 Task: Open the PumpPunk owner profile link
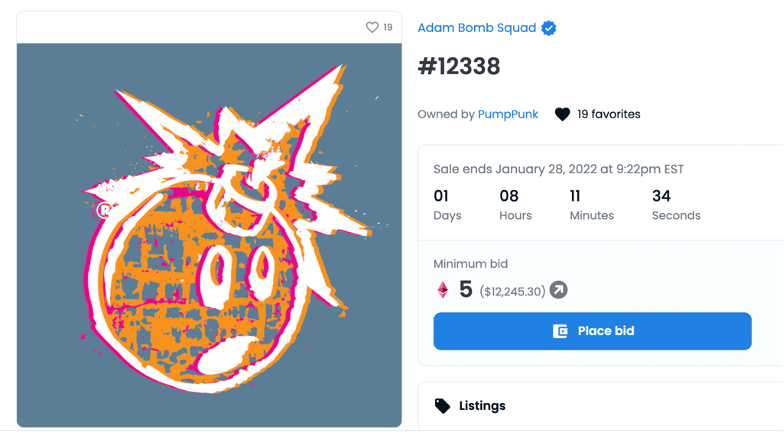click(x=508, y=114)
